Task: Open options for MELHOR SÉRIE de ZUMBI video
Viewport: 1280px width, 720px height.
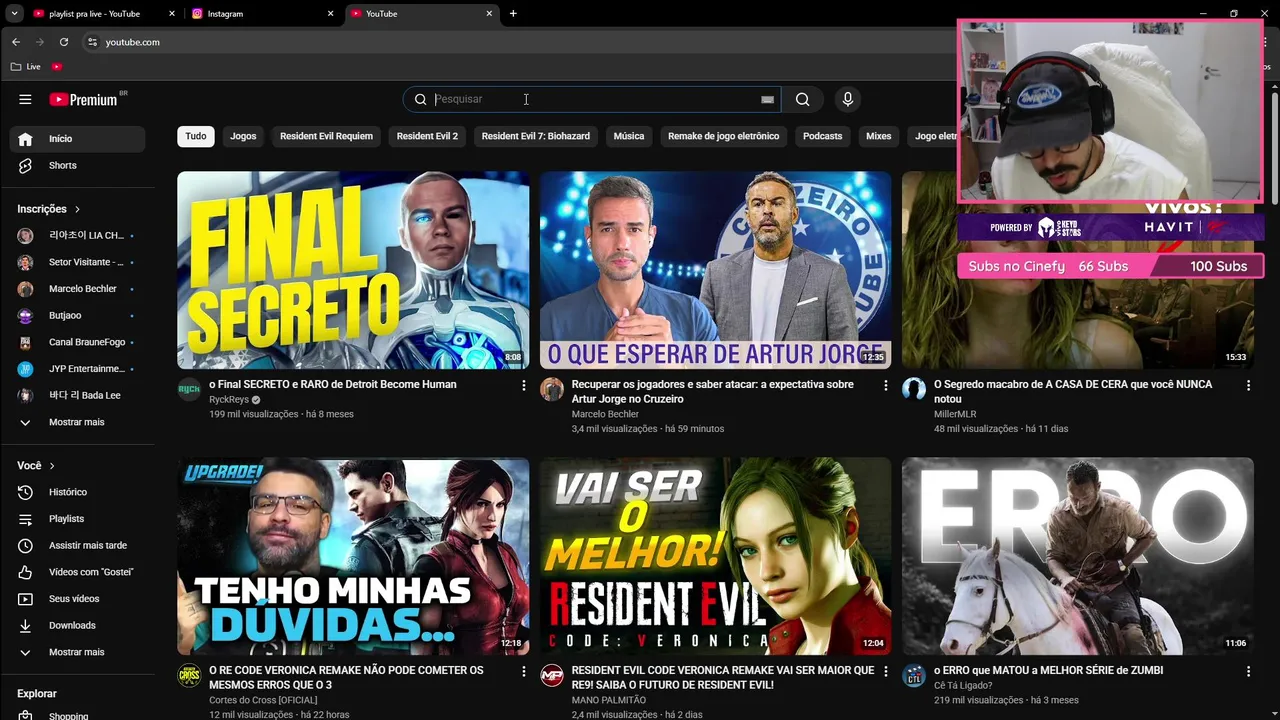Action: [x=1247, y=671]
